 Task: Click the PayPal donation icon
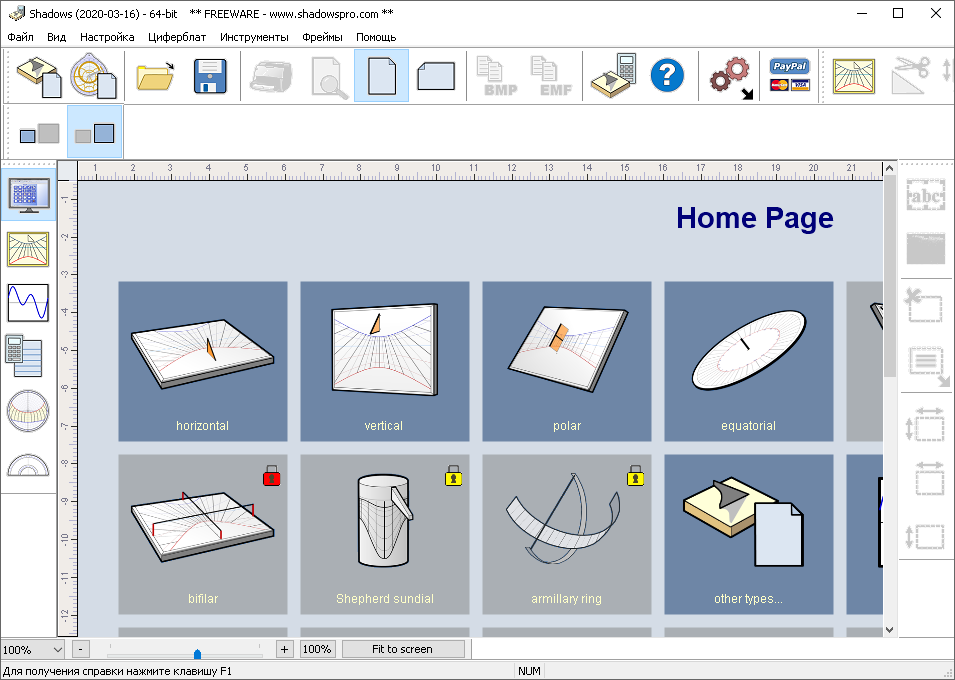pyautogui.click(x=789, y=76)
